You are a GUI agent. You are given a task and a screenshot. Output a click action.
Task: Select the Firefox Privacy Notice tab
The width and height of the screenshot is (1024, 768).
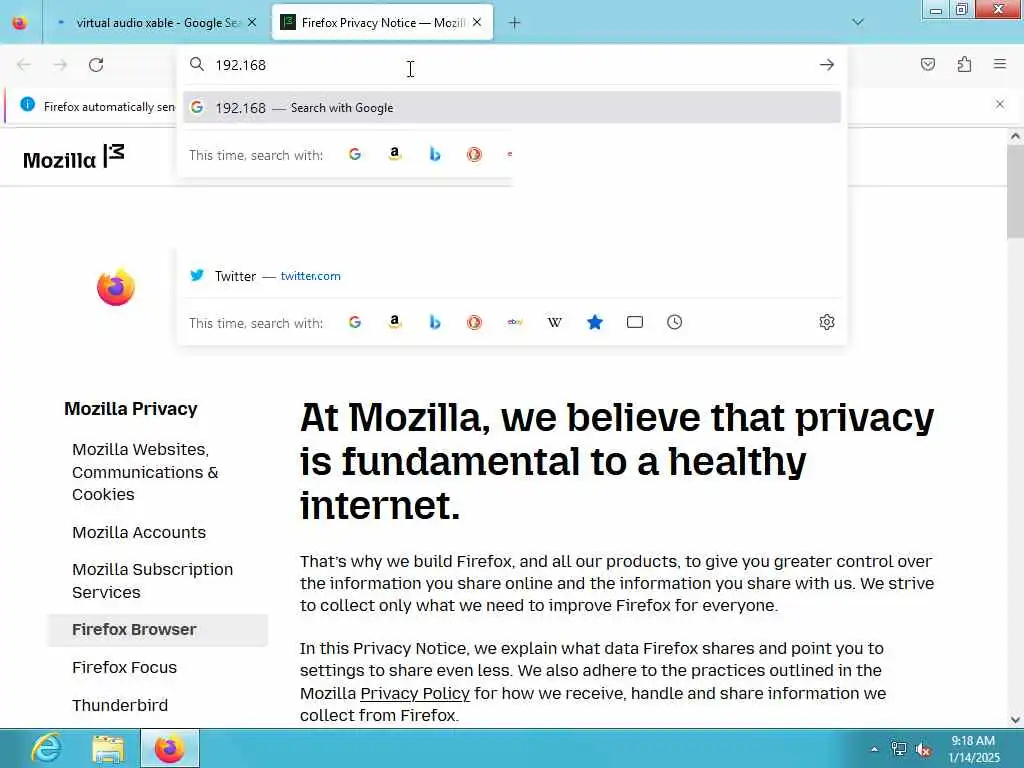click(x=382, y=23)
